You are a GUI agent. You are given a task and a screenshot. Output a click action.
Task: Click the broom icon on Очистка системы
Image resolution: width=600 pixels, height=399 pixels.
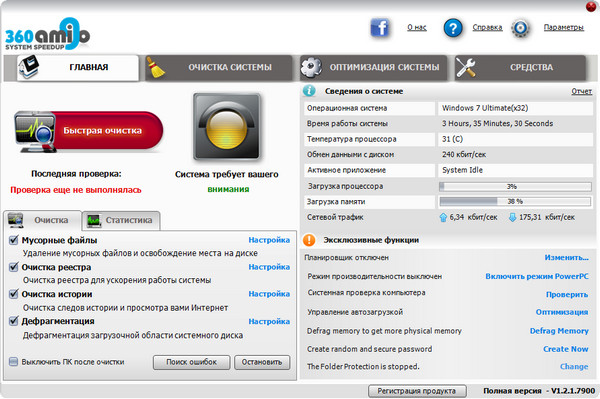click(x=156, y=67)
